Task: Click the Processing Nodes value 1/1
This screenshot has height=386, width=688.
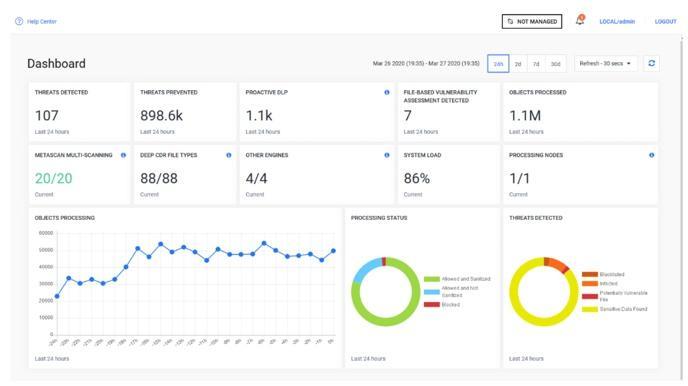Action: [x=520, y=179]
